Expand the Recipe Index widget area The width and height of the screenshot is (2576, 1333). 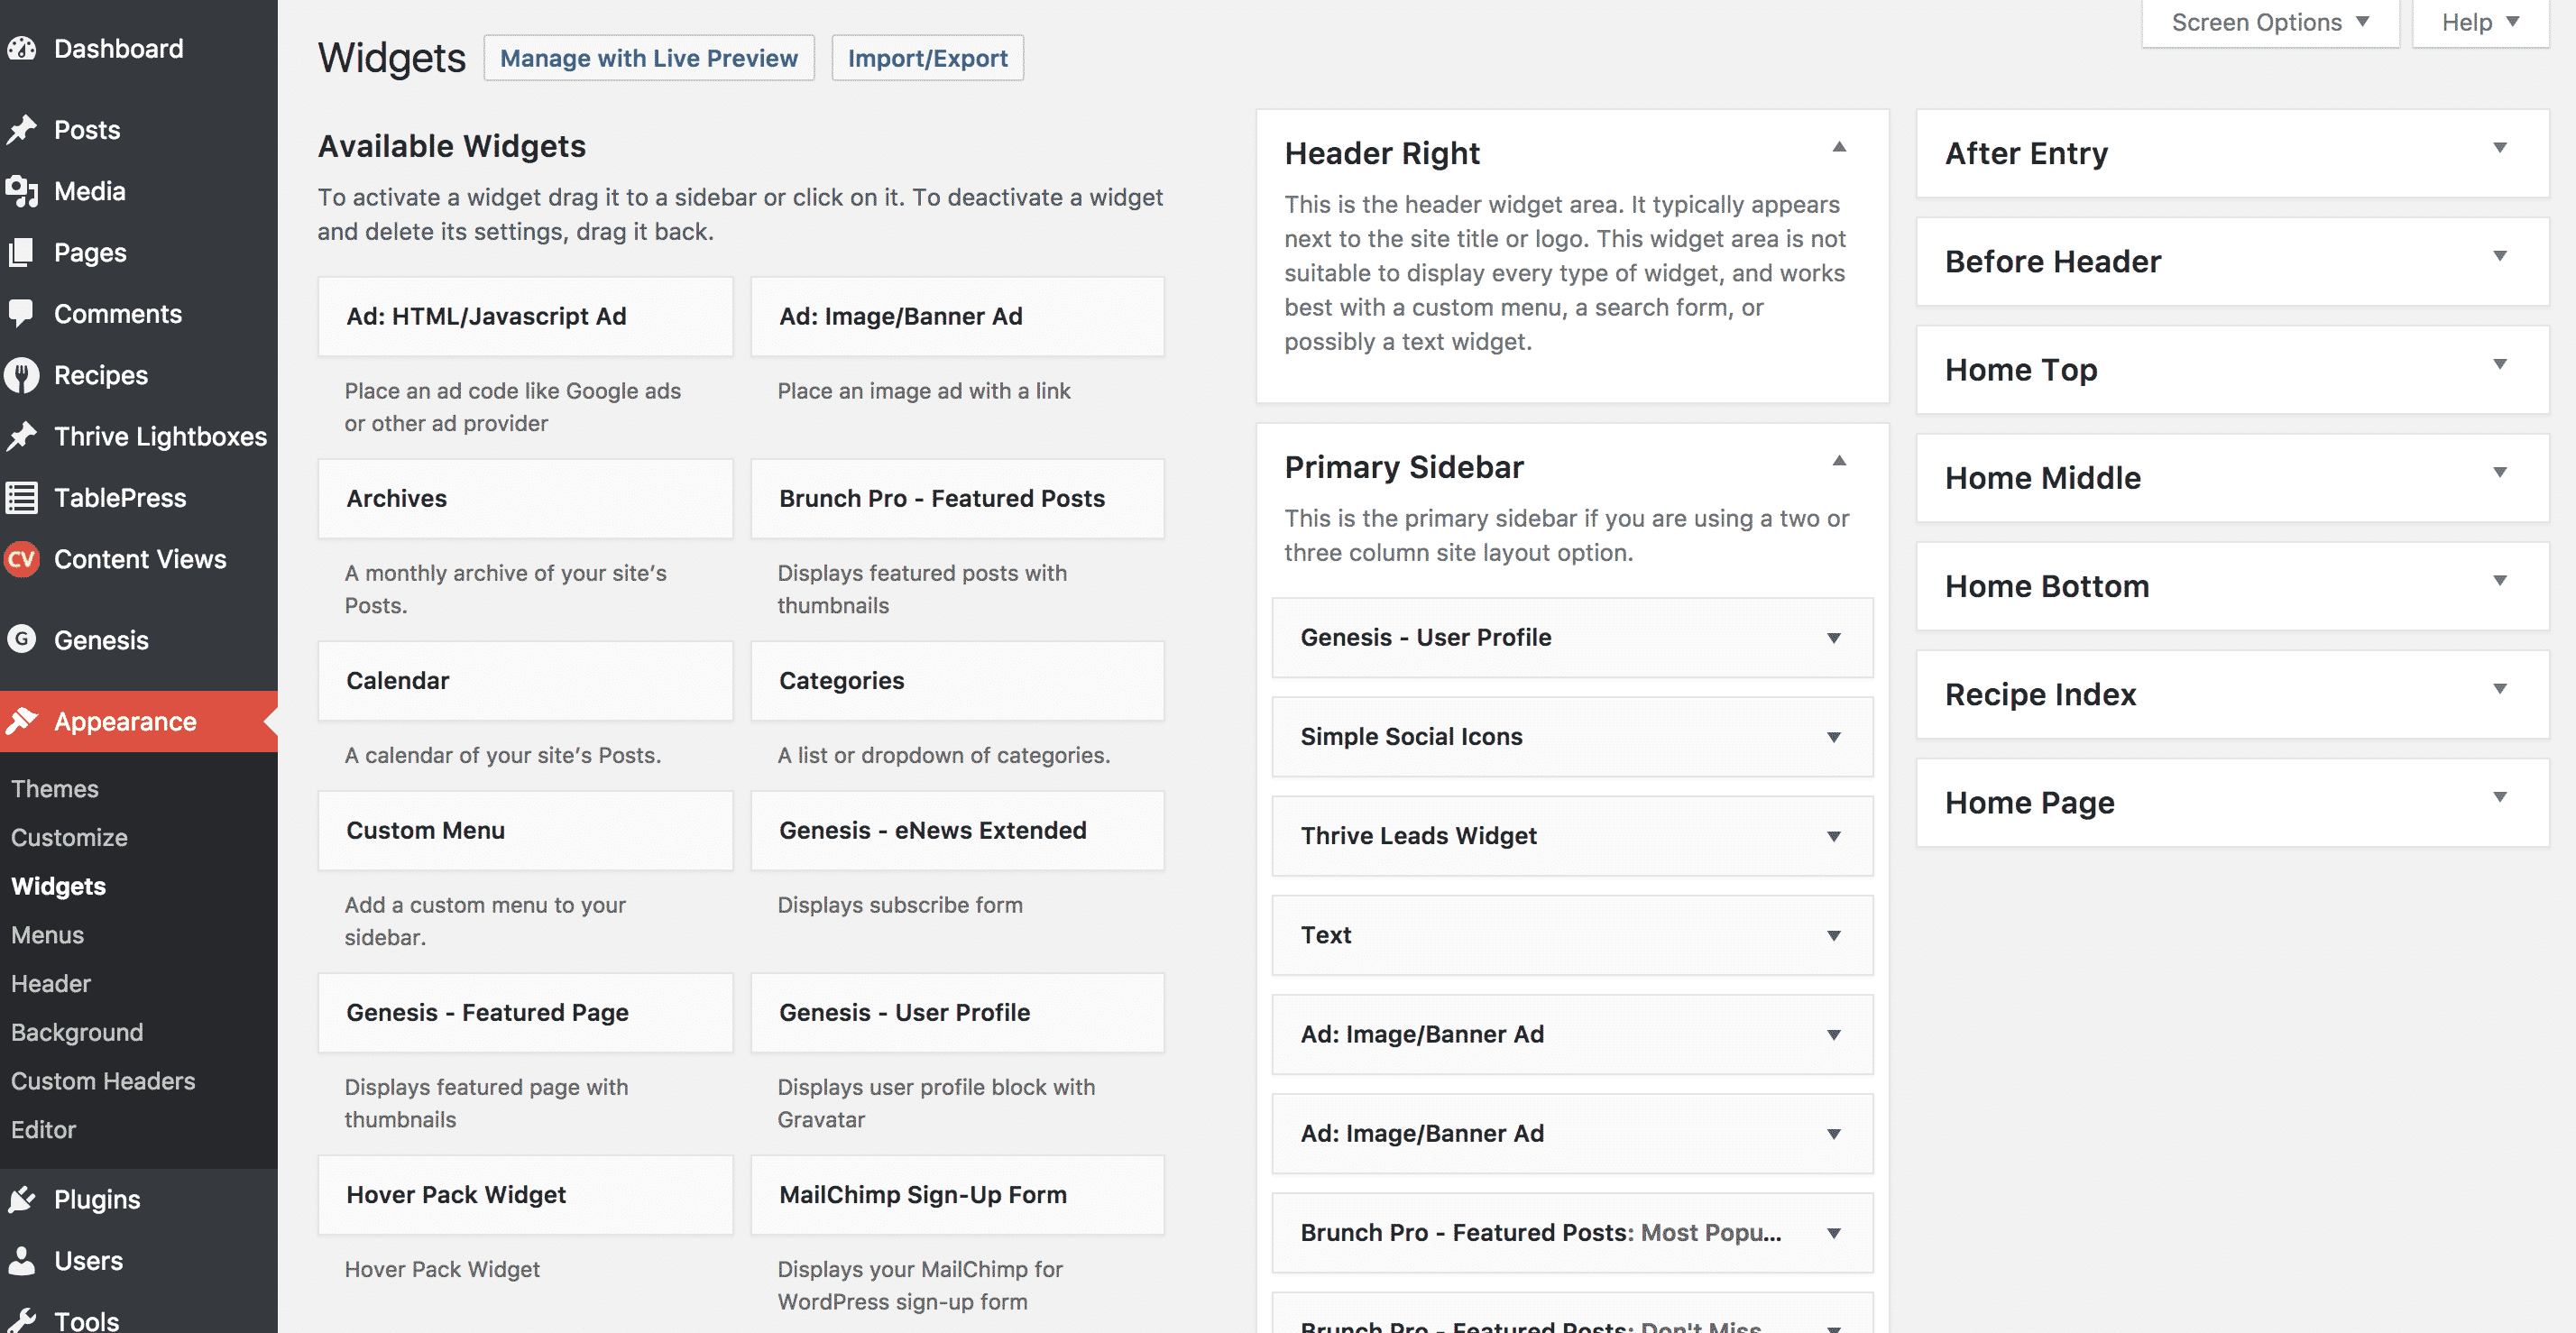tap(2499, 689)
